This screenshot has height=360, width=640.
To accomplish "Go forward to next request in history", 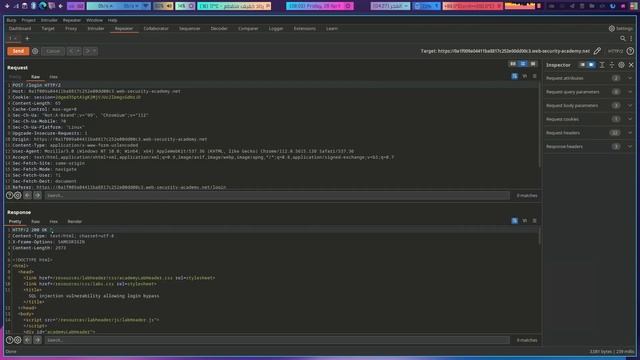I will 87,51.
